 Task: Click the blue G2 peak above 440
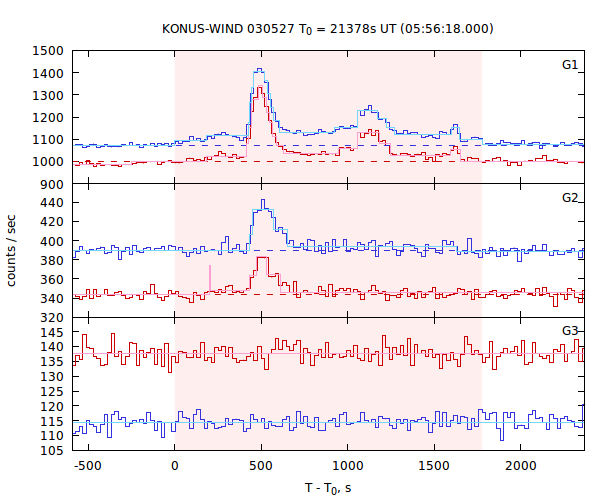(x=263, y=202)
